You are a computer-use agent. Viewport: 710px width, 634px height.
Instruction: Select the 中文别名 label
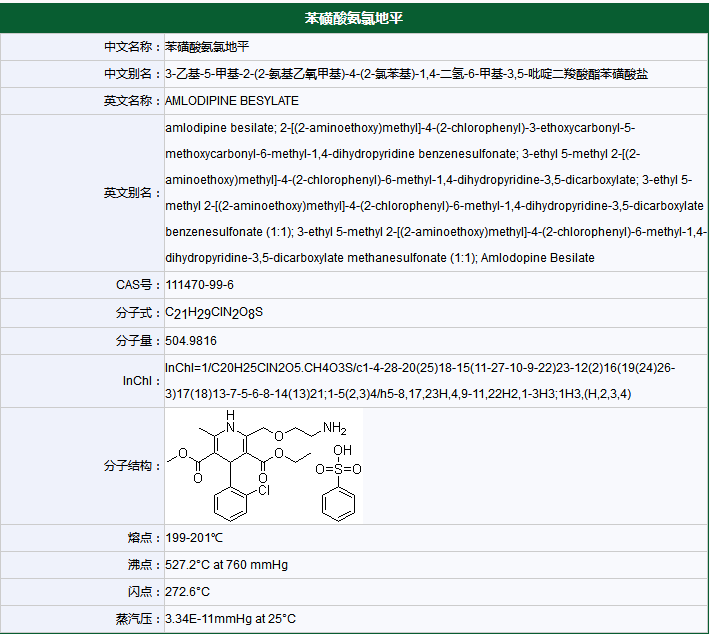(x=131, y=74)
